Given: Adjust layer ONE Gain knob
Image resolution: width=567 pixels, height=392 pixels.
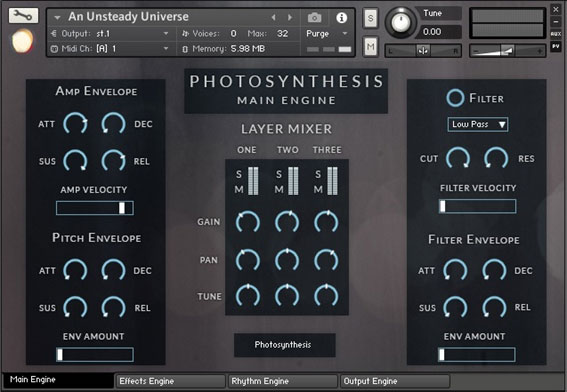Looking at the screenshot, I should 248,222.
